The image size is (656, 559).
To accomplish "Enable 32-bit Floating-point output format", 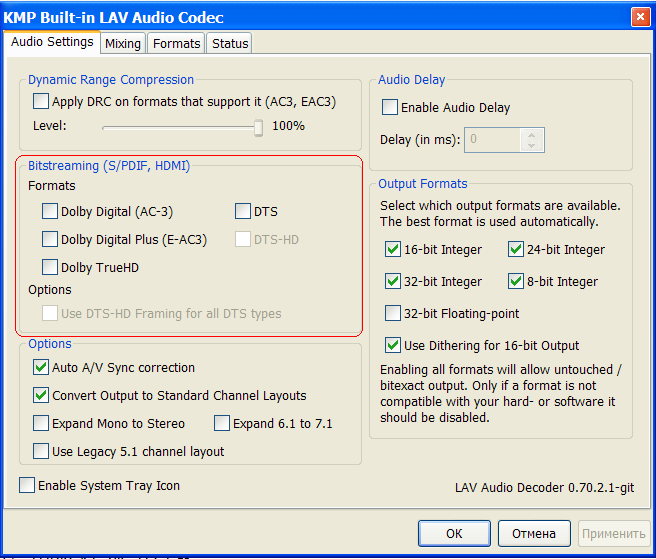I will click(393, 313).
